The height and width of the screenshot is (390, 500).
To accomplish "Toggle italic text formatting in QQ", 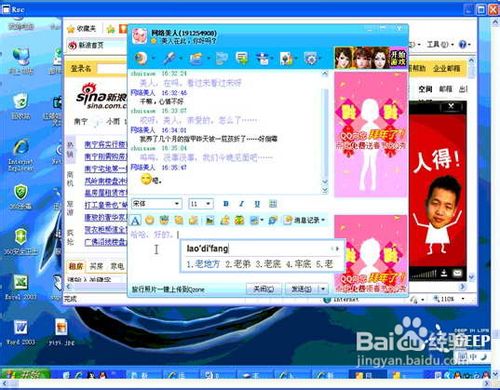I will tap(242, 204).
